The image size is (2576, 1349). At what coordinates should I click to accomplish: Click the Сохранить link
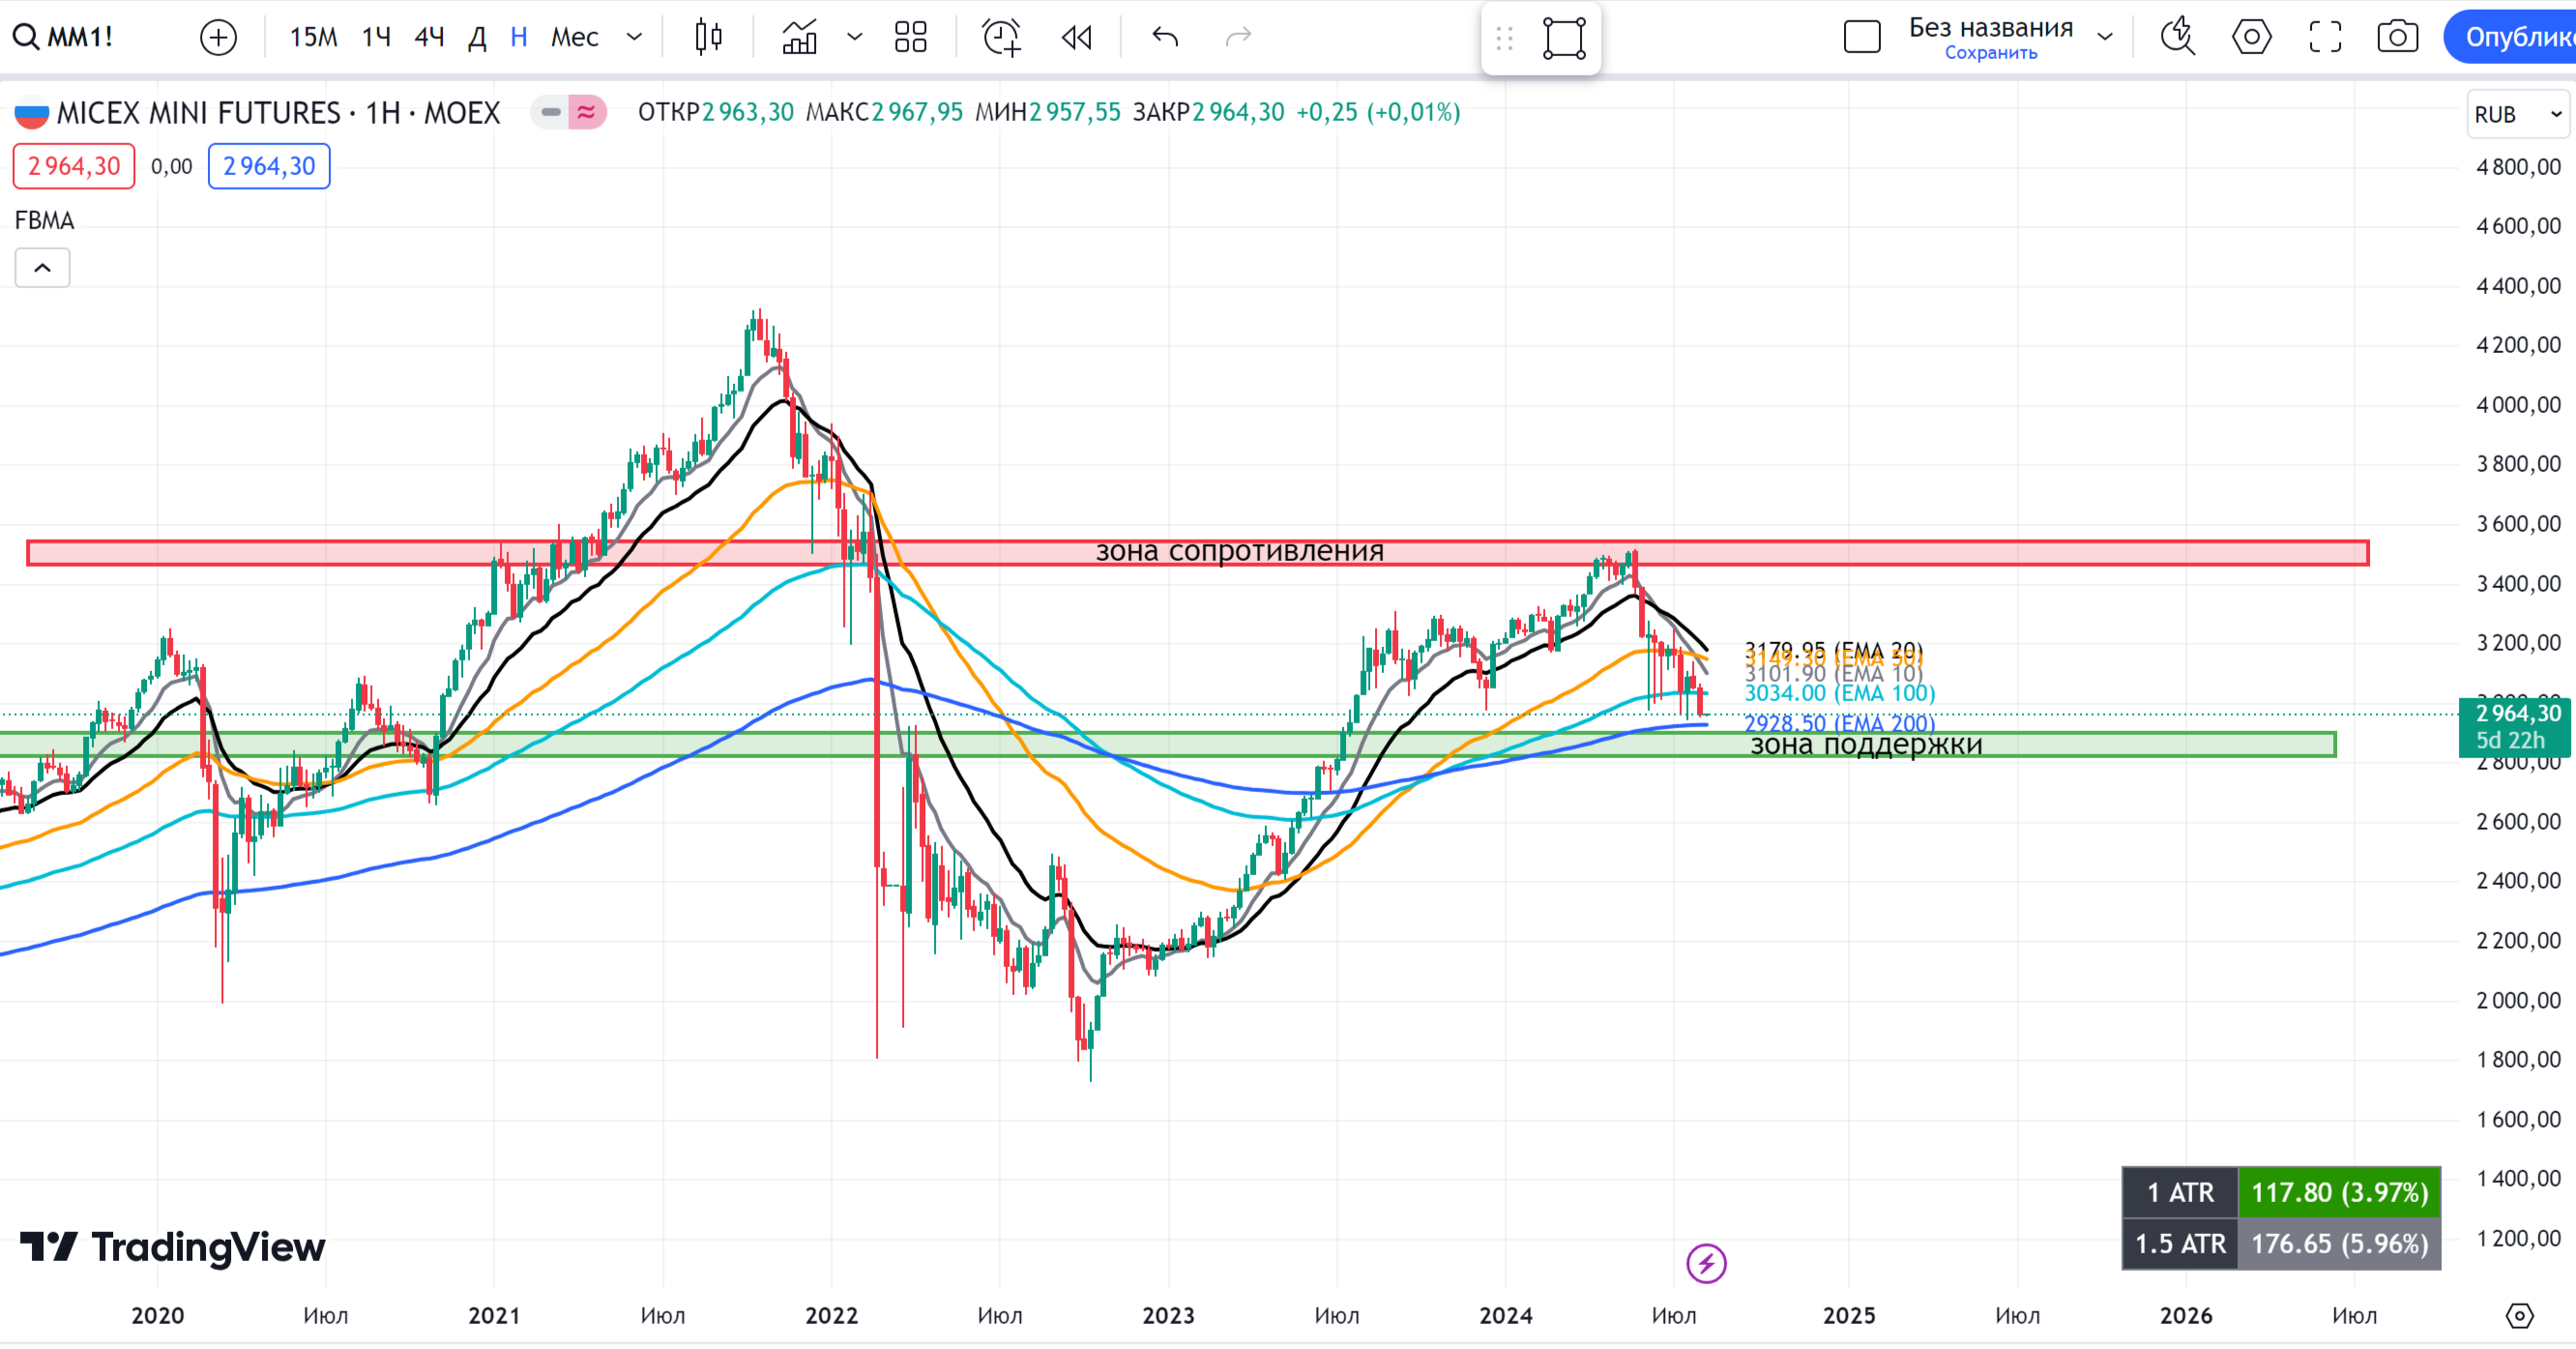point(1990,53)
